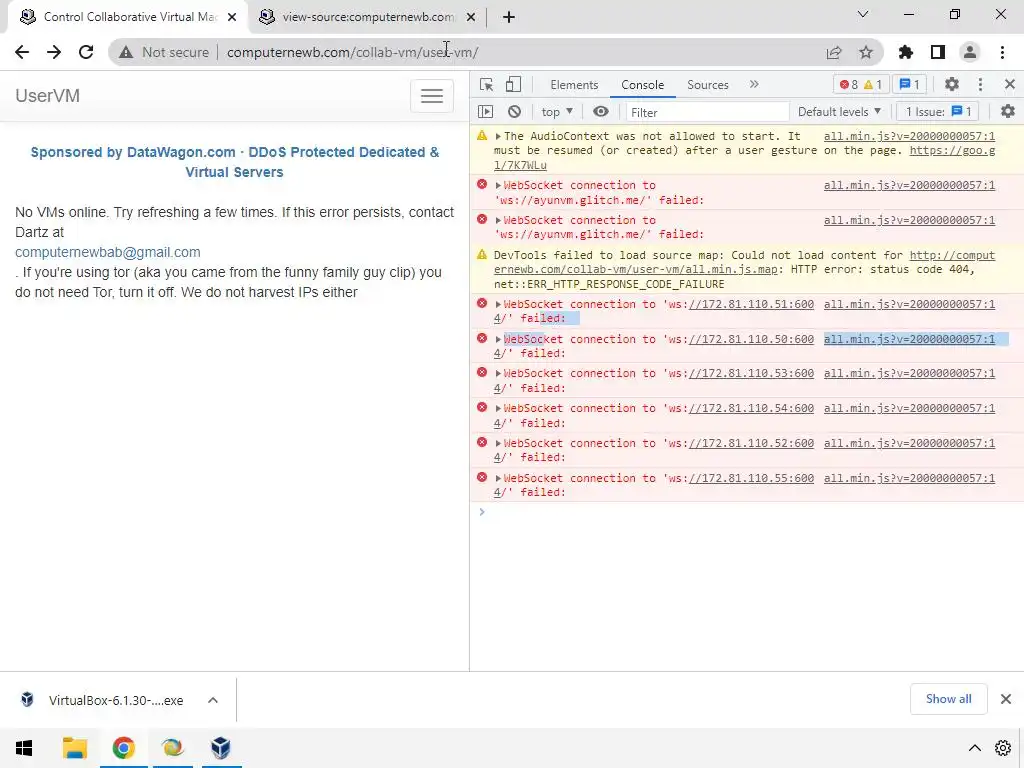Expand the 172.81.110.55 WebSocket error
1024x768 pixels.
498,479
